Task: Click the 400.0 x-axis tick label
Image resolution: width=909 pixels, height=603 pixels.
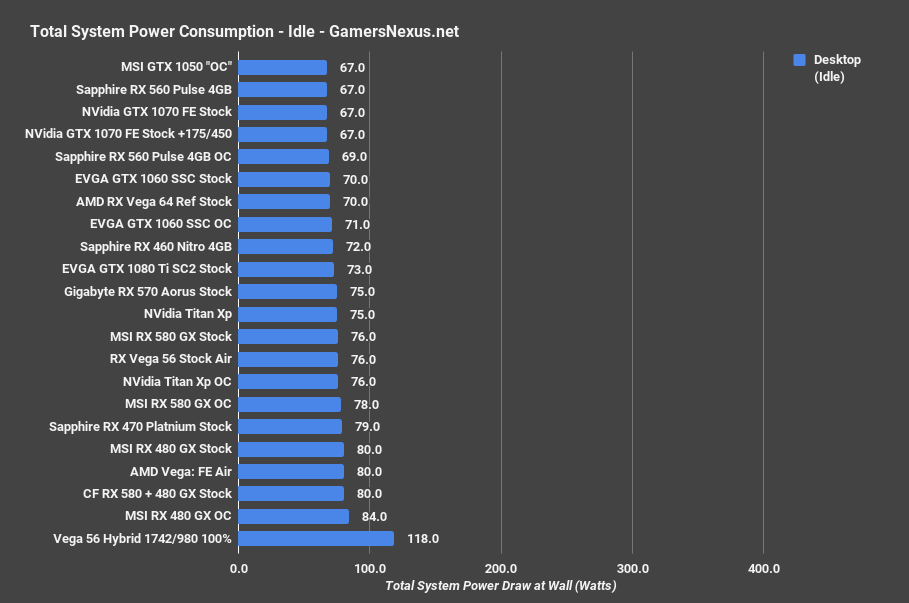Action: 763,569
